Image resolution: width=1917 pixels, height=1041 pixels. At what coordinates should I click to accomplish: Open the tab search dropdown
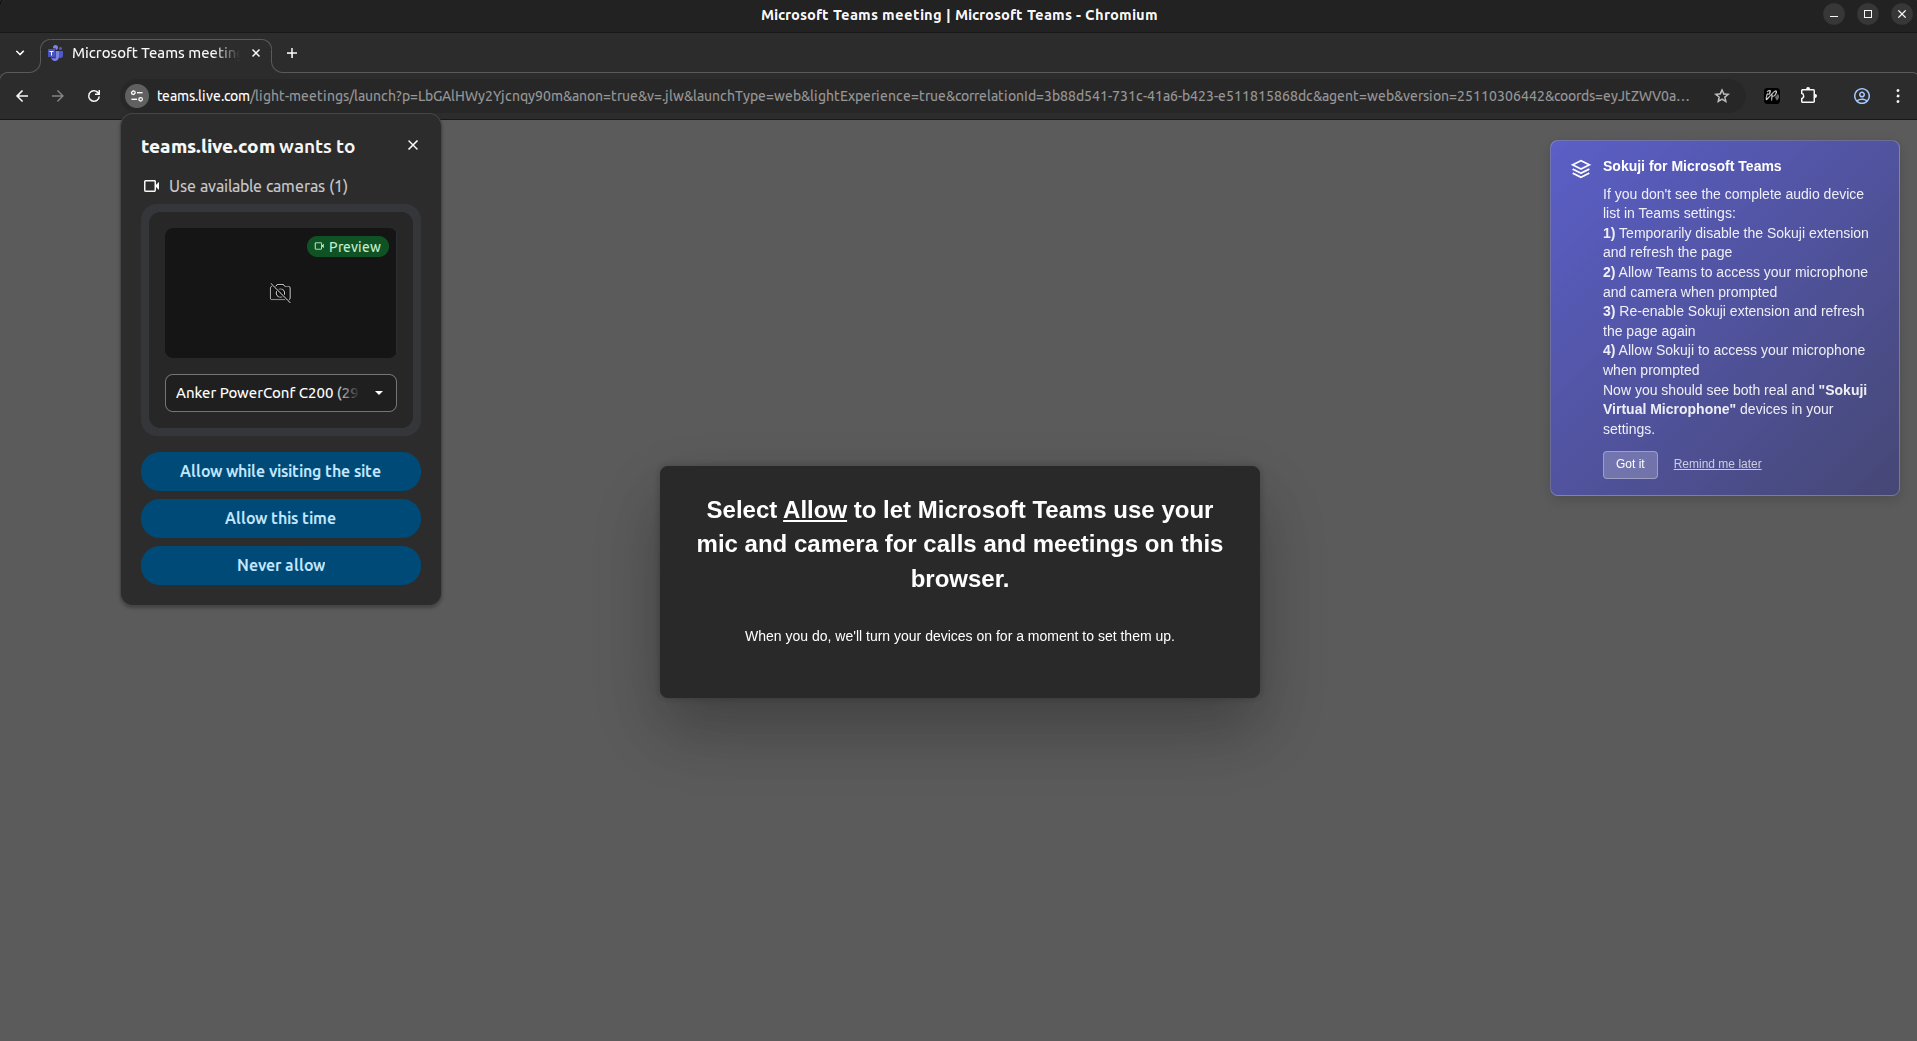(20, 53)
